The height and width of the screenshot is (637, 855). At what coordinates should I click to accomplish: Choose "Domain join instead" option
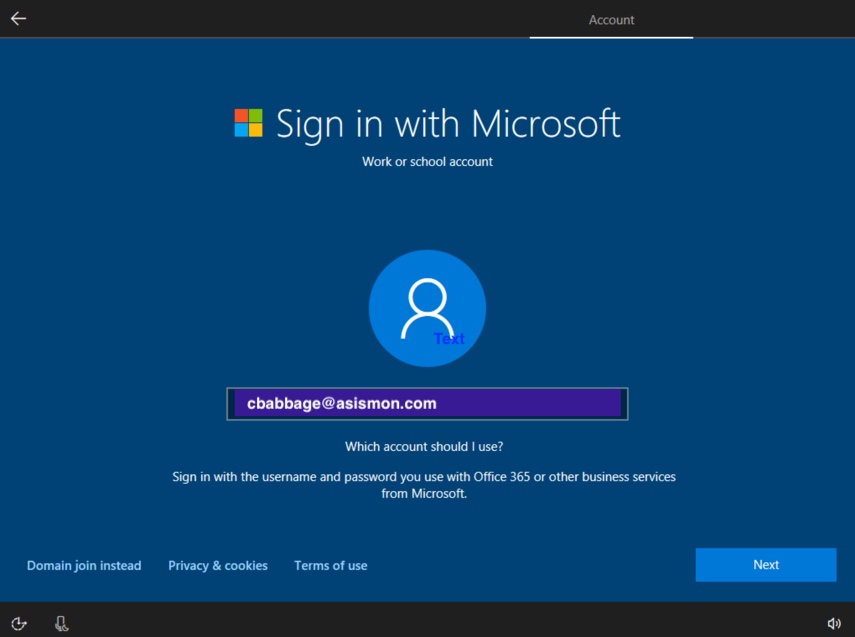coord(84,566)
